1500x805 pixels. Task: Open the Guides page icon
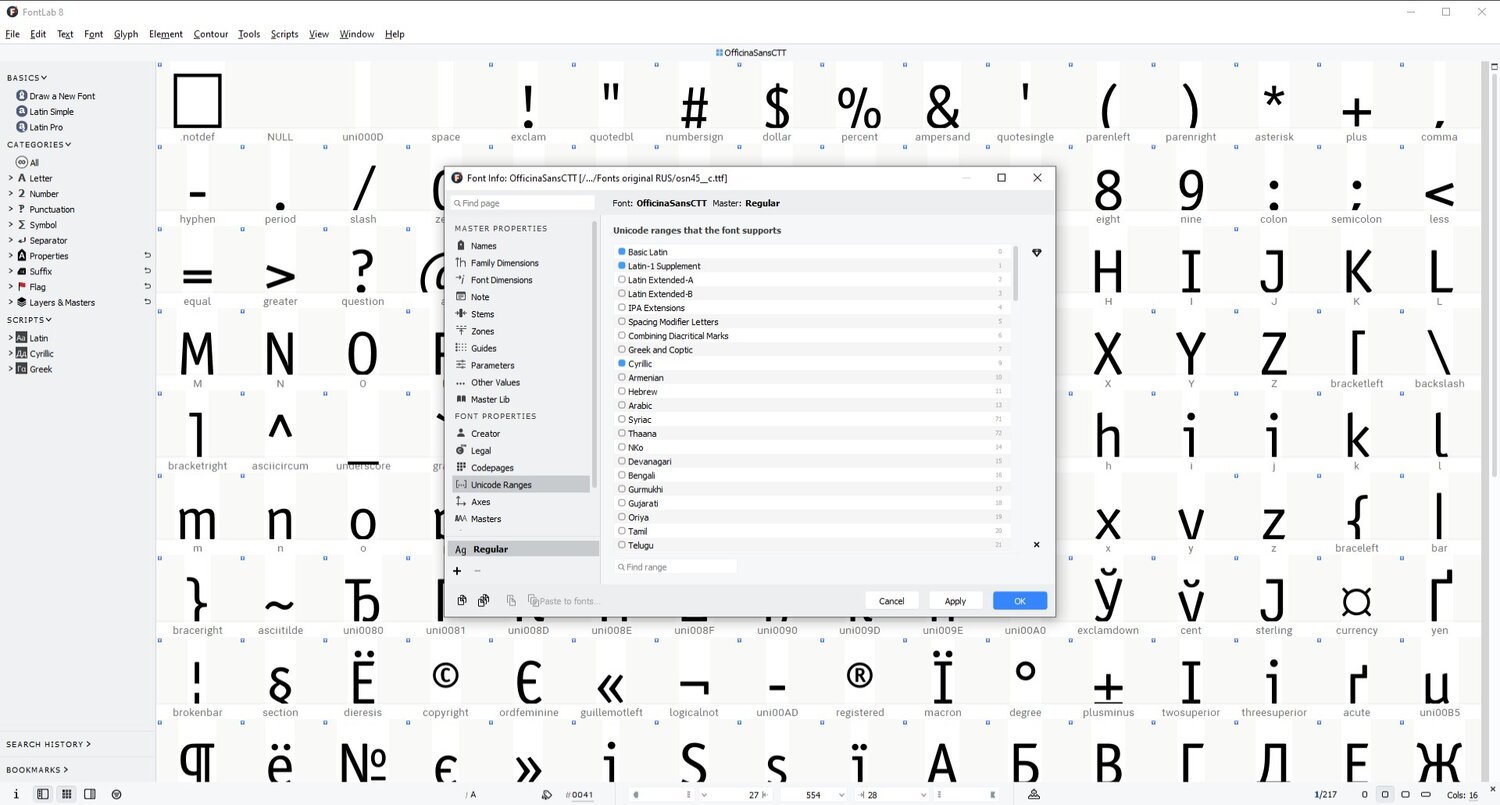coord(461,347)
